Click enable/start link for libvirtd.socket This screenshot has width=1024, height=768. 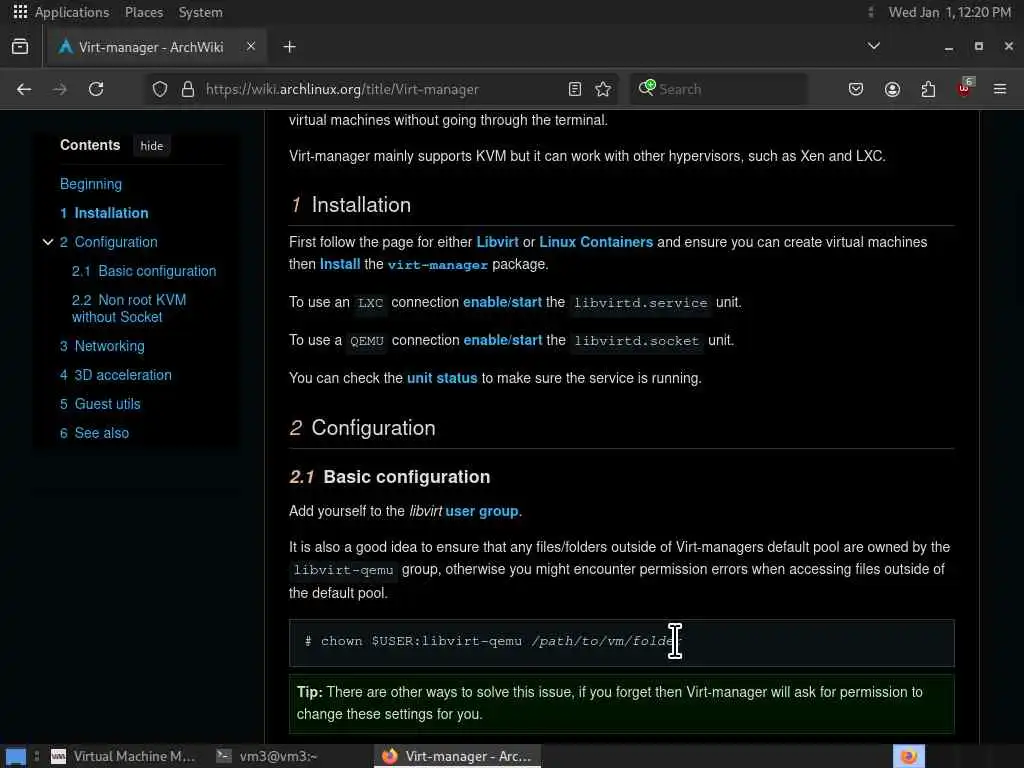pyautogui.click(x=503, y=340)
